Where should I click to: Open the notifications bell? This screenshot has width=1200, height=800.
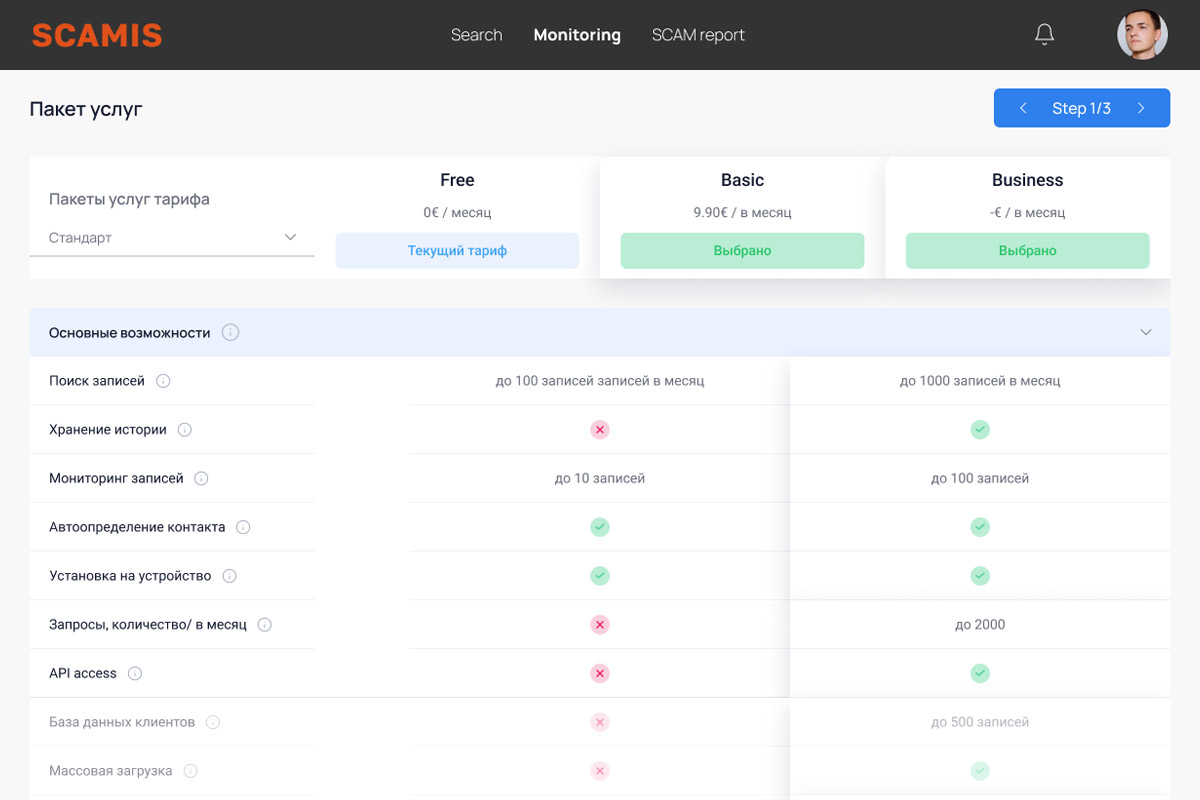pyautogui.click(x=1044, y=35)
